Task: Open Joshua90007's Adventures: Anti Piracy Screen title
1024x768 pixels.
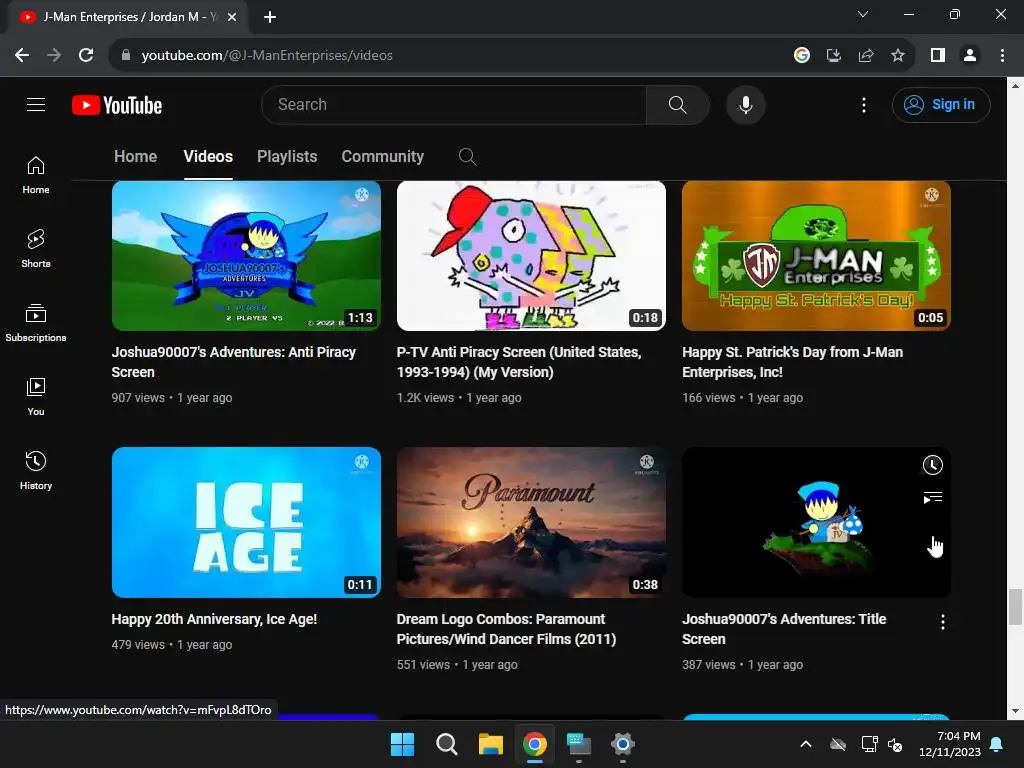Action: click(x=234, y=362)
